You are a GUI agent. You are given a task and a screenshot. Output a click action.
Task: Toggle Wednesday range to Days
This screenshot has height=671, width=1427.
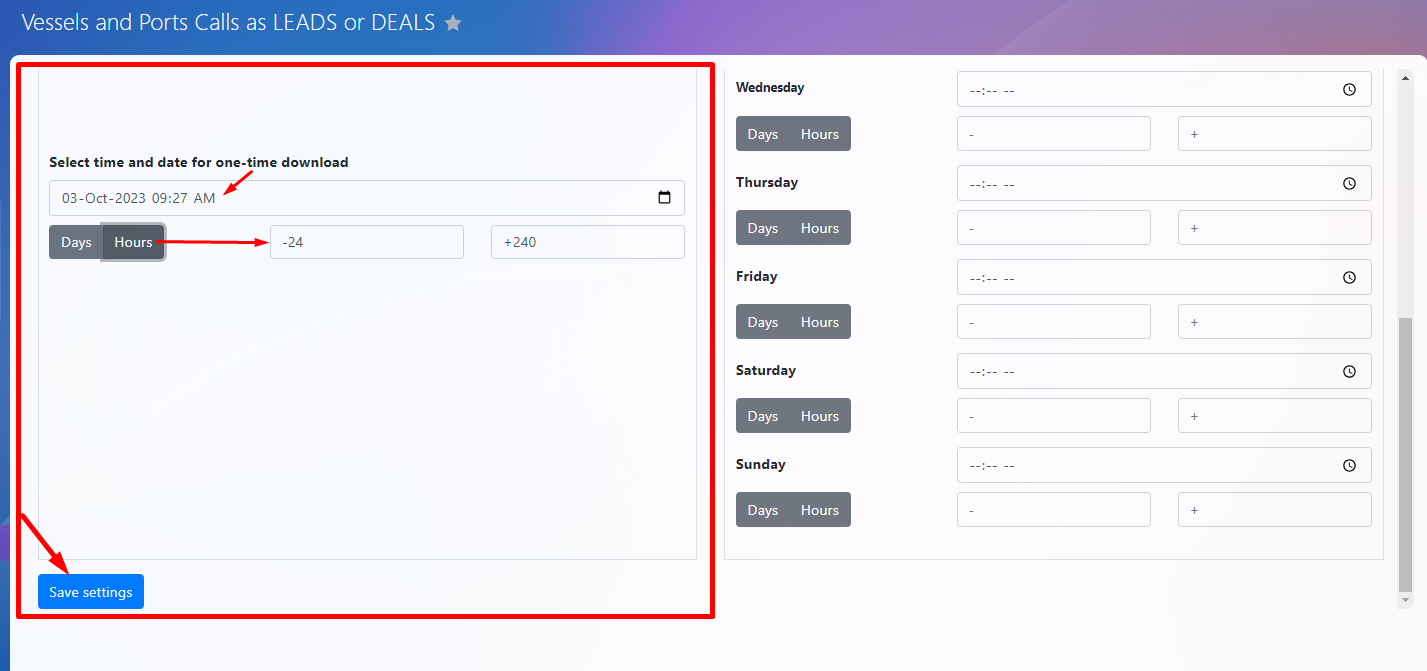point(762,134)
